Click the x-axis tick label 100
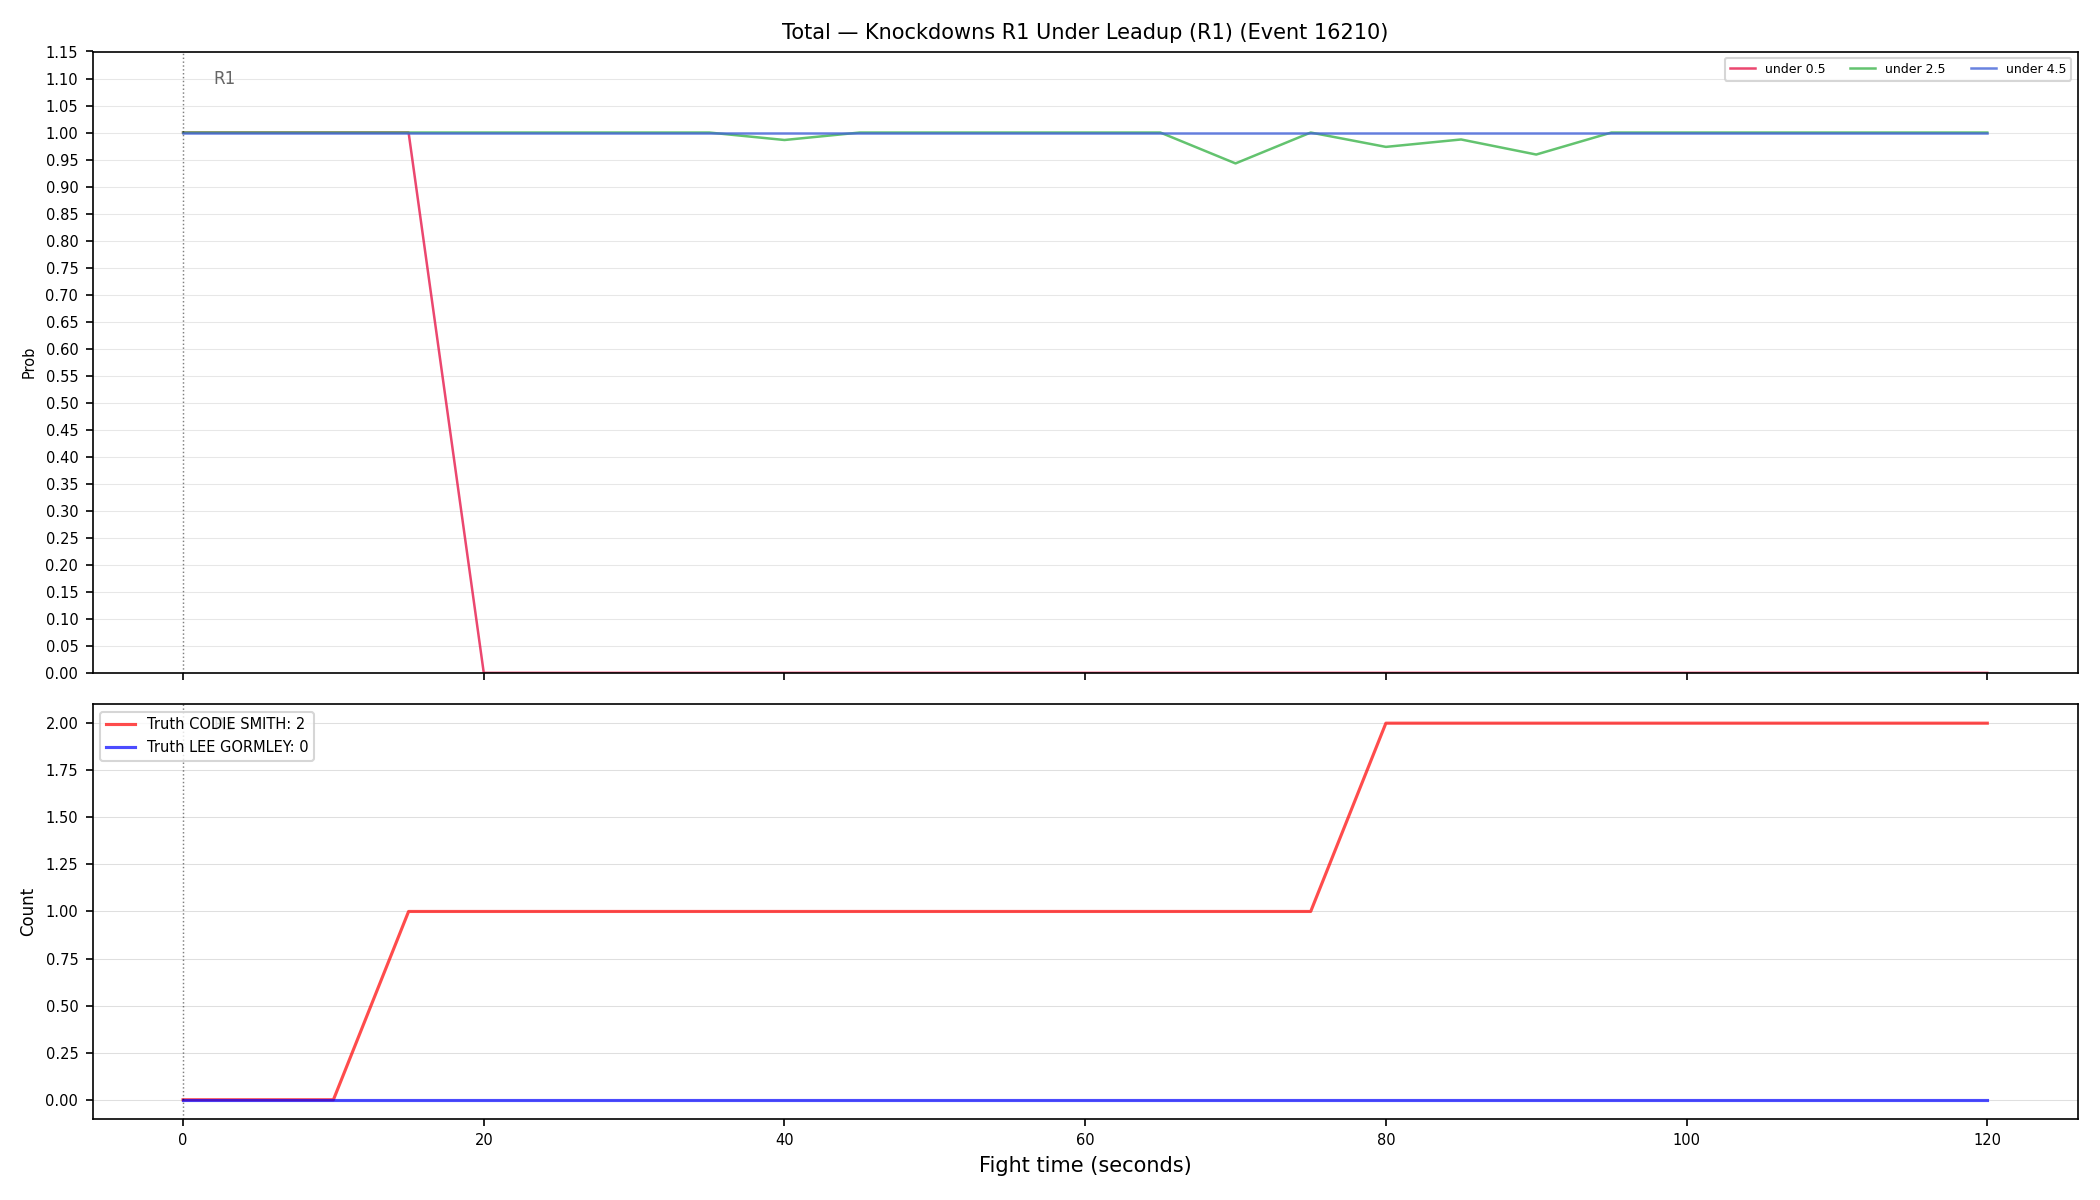This screenshot has height=1200, width=2100. click(1686, 1139)
